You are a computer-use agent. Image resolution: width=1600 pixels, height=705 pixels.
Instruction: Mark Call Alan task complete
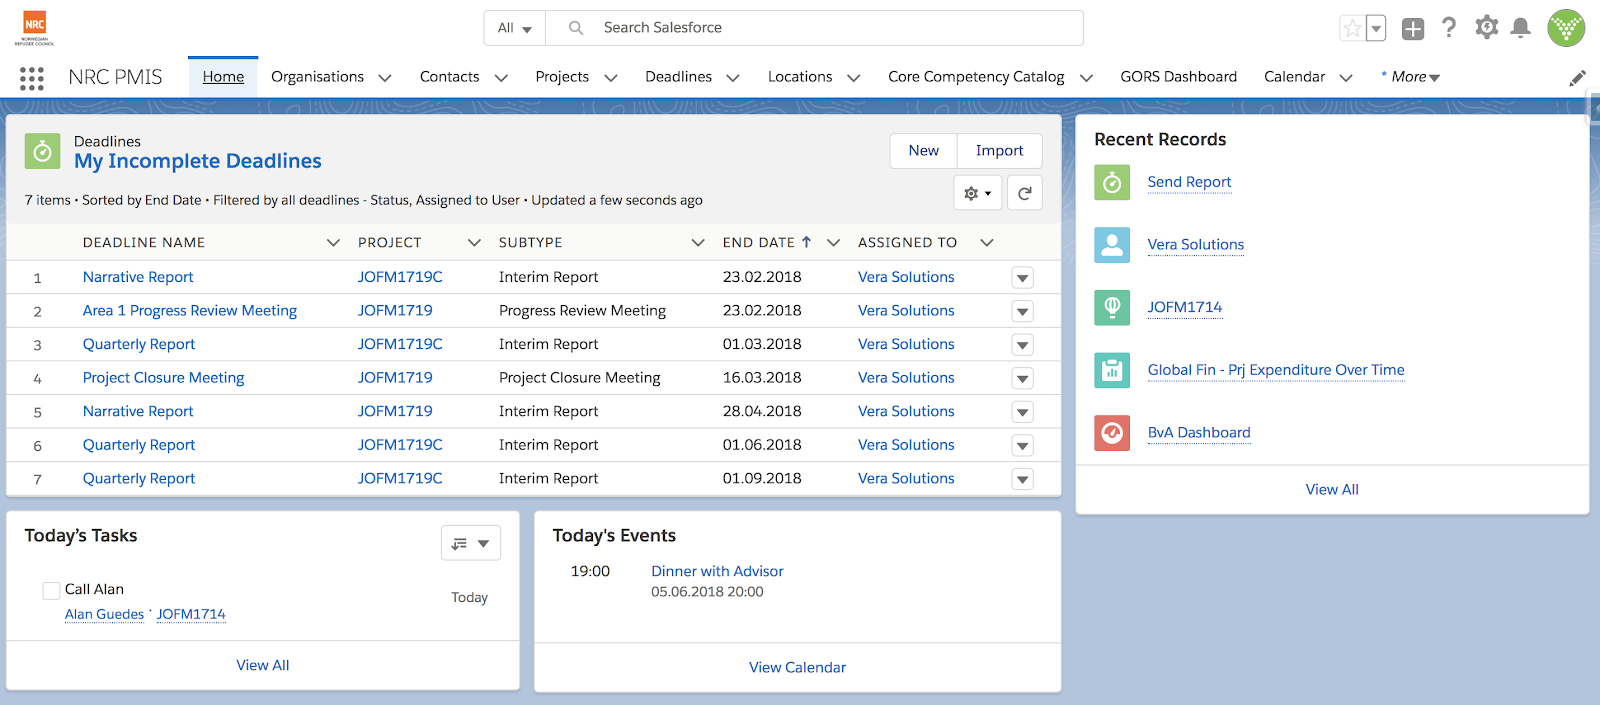point(51,590)
